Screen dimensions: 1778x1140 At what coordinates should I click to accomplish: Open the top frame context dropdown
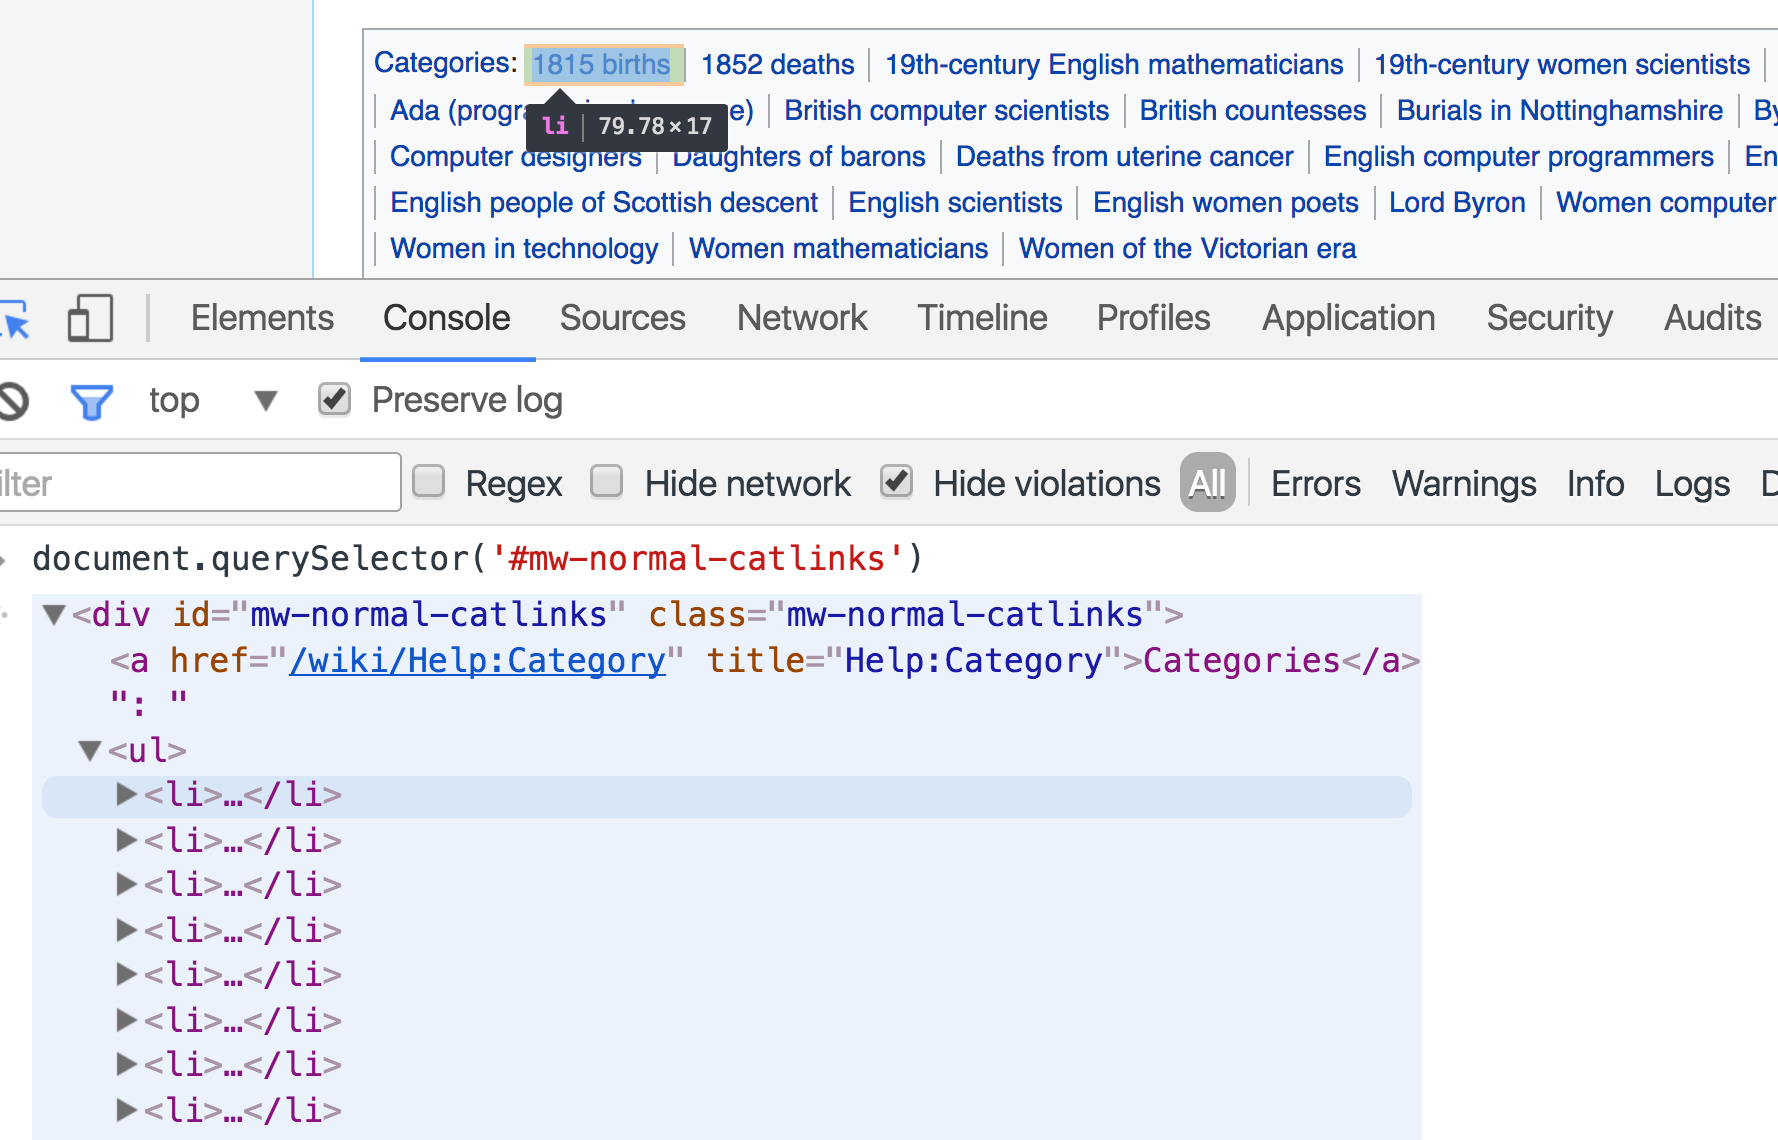(265, 401)
